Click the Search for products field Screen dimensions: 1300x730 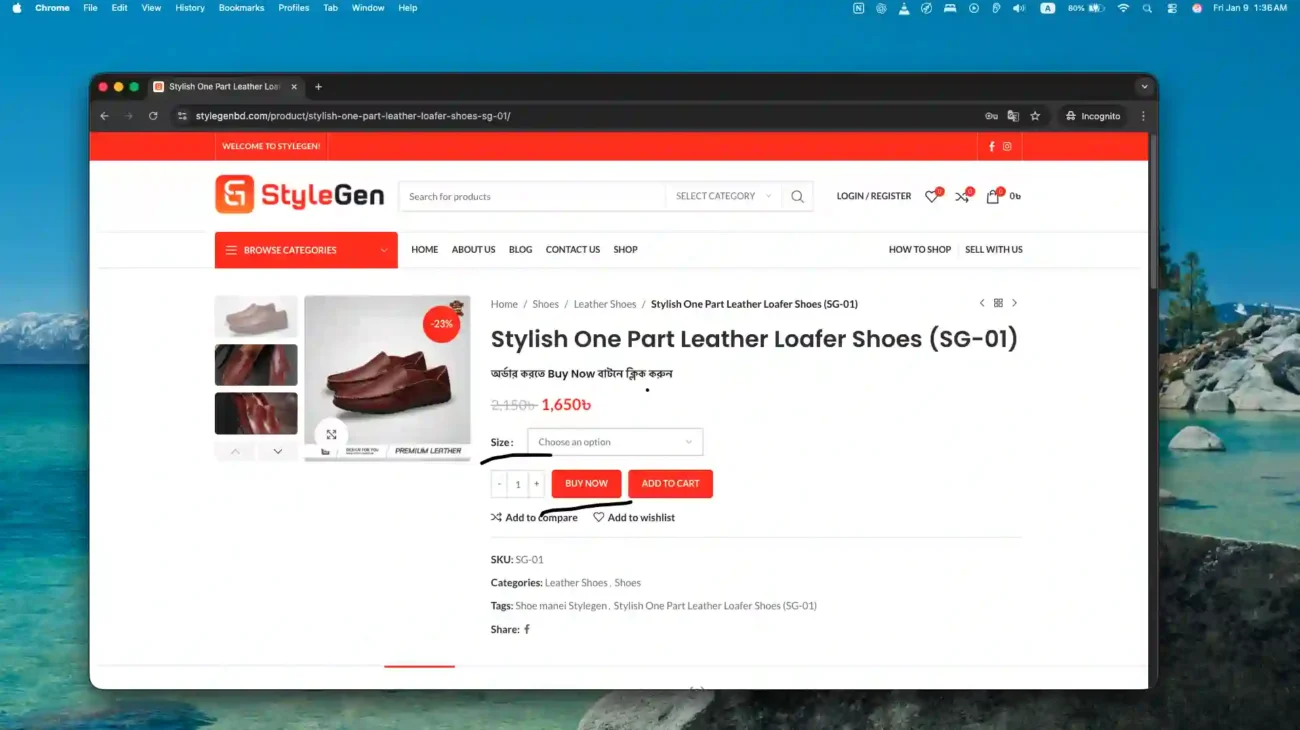pos(532,197)
